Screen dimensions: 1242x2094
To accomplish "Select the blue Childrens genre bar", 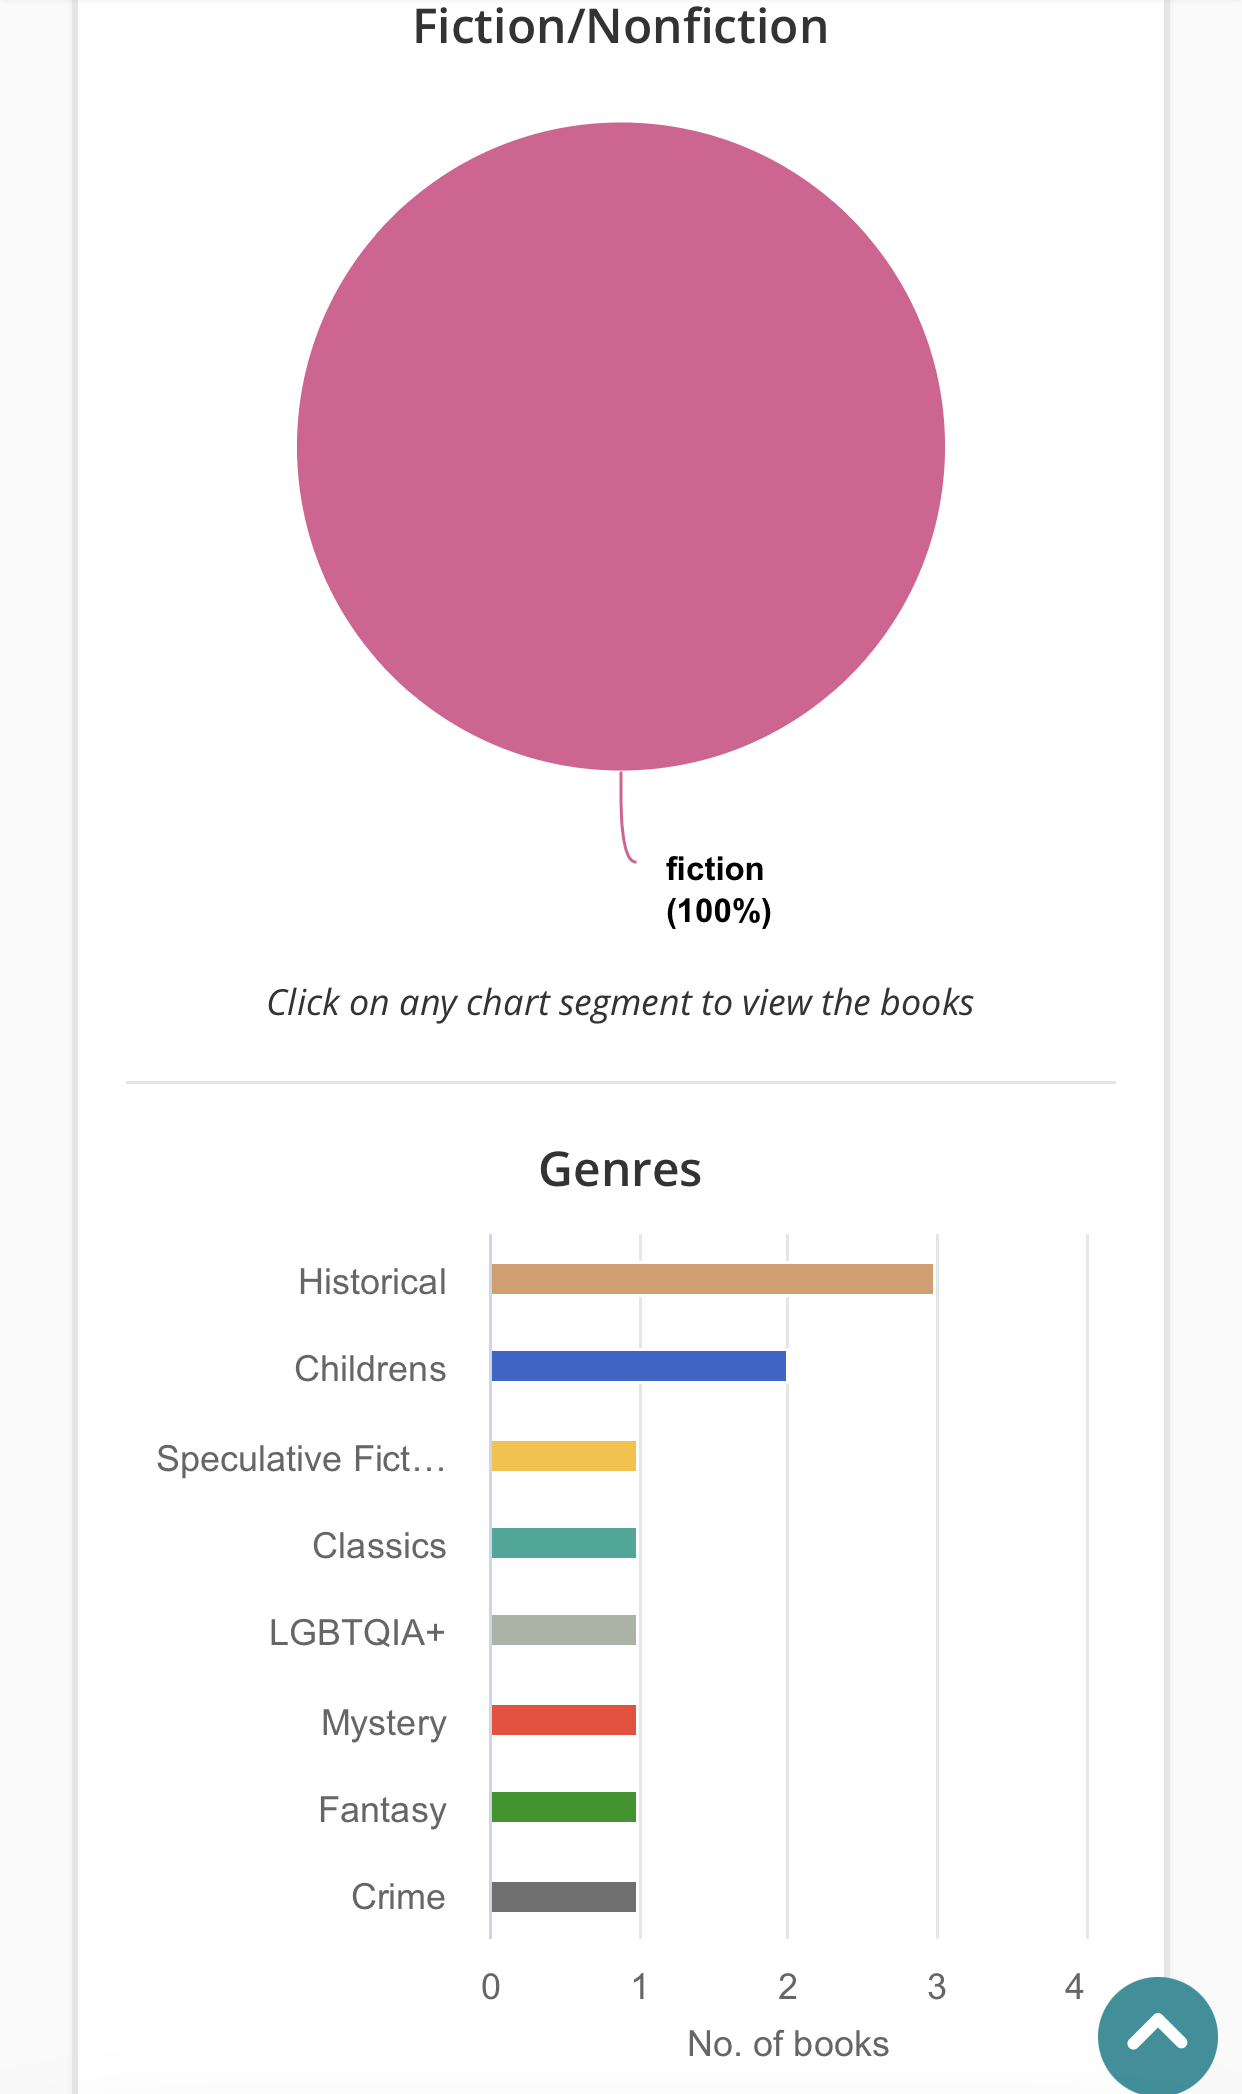I will (x=638, y=1366).
